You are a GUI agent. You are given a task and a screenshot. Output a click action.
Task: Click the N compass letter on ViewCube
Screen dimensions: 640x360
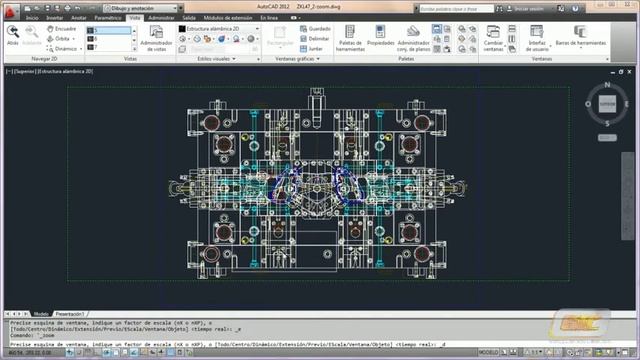607,85
